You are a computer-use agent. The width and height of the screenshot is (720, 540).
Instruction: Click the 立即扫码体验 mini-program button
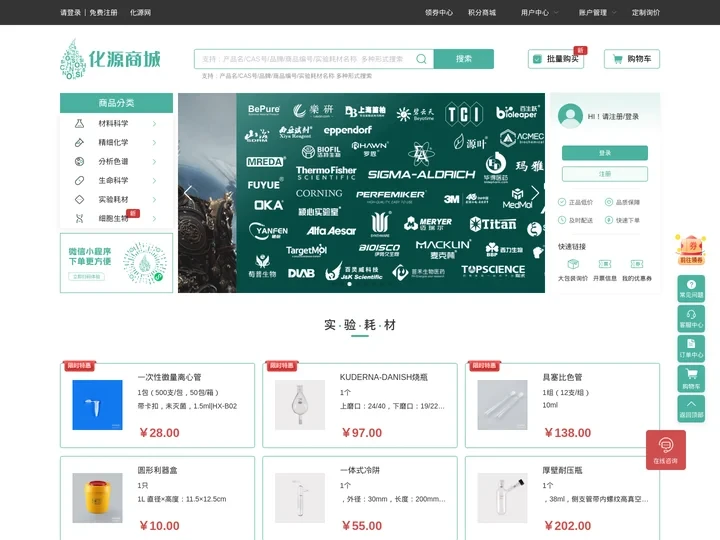click(87, 276)
